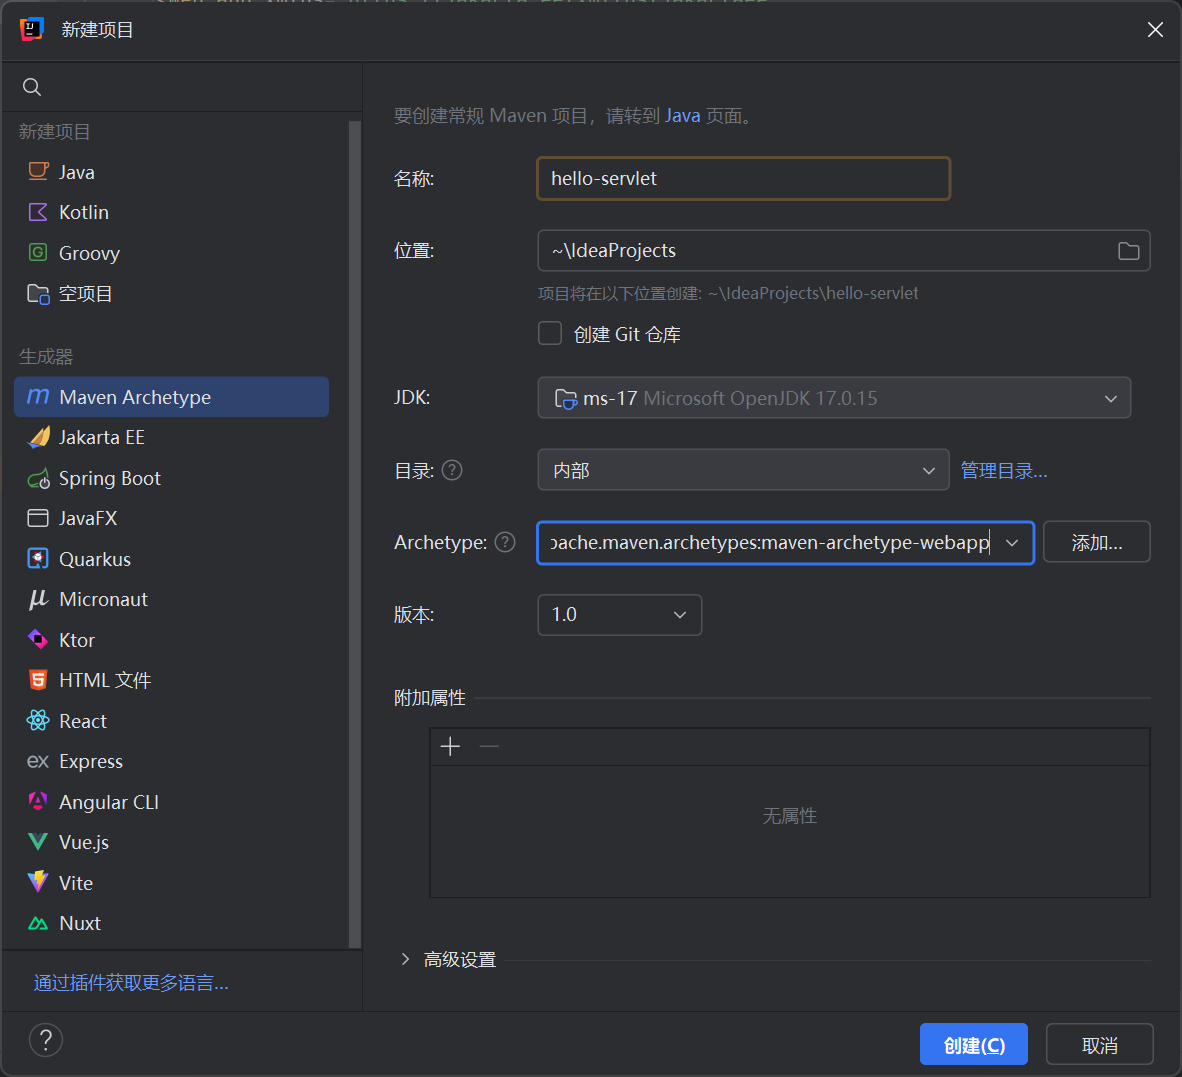
Task: Open the 目录 内部 catalog dropdown
Action: [x=743, y=470]
